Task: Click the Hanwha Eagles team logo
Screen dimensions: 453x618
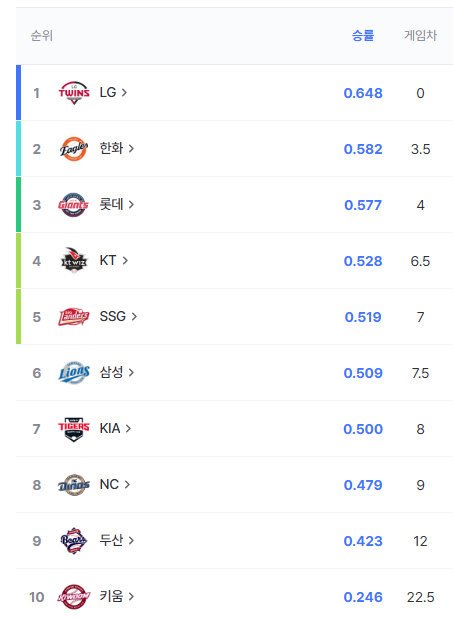Action: (74, 149)
